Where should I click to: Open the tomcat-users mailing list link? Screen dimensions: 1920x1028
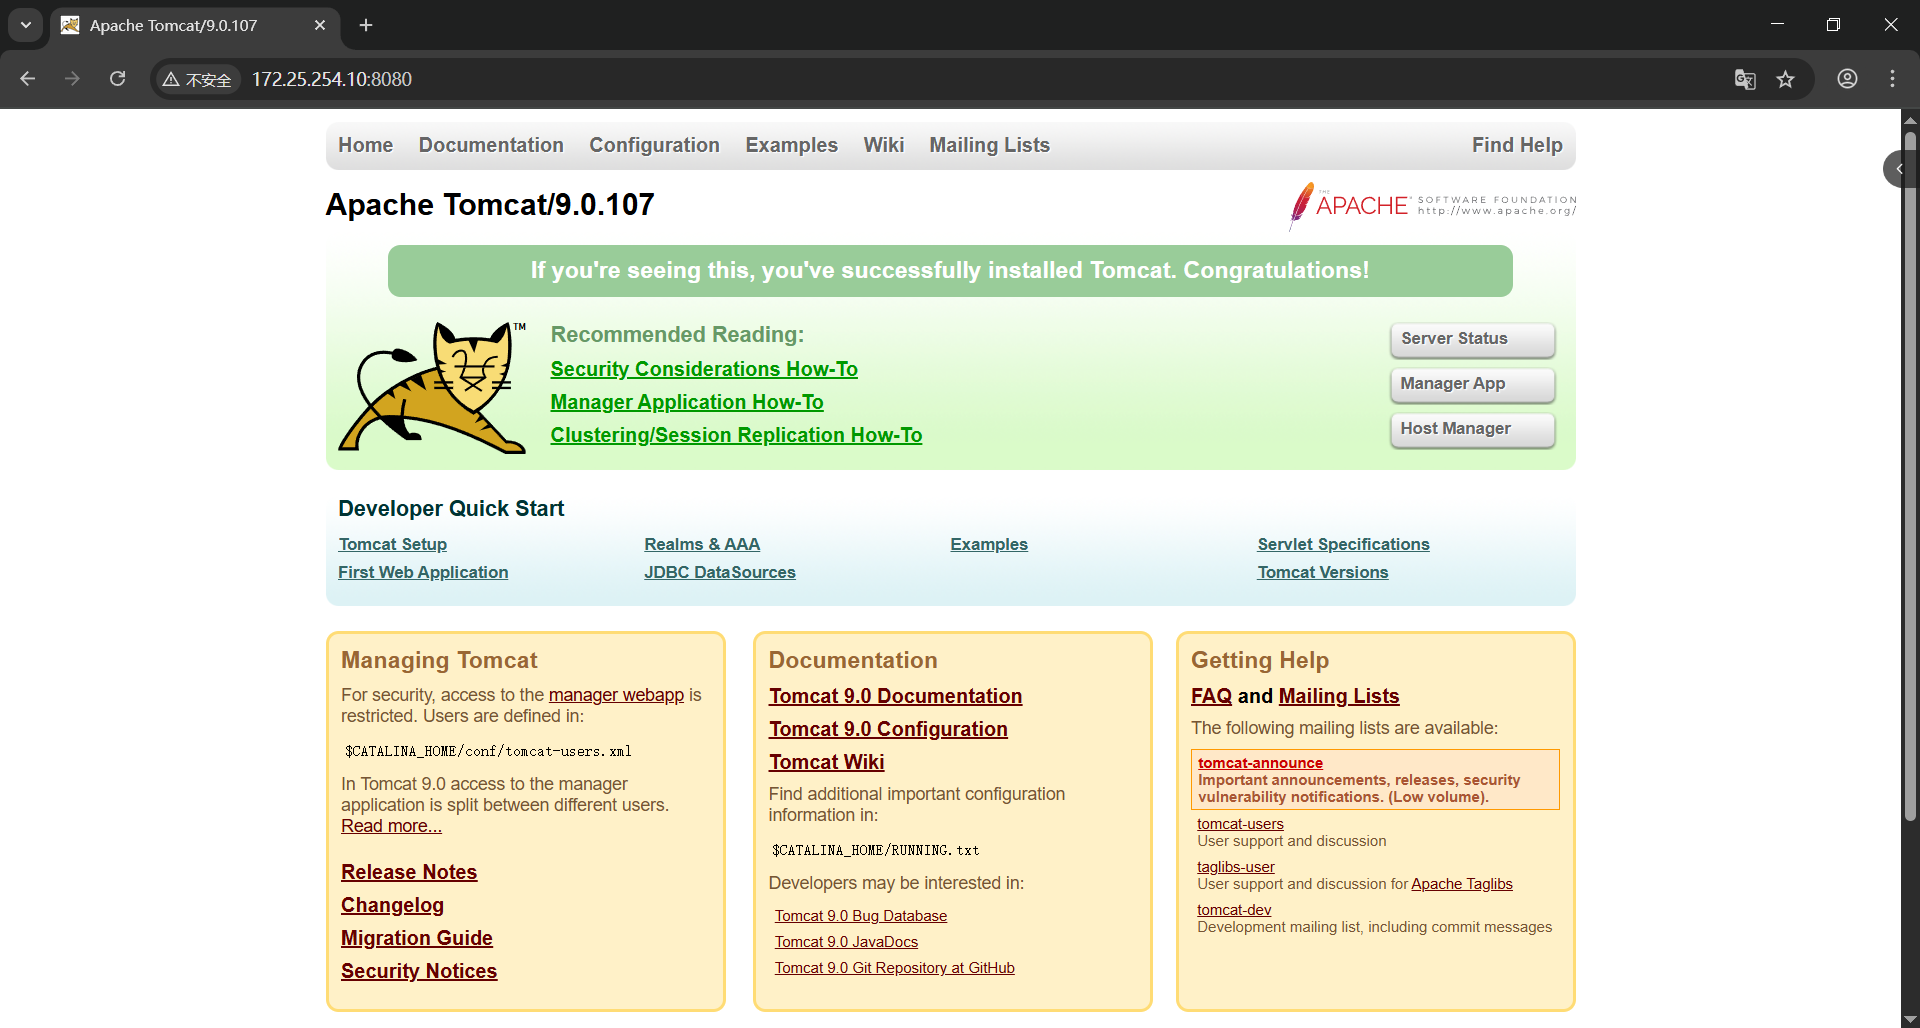[1240, 824]
